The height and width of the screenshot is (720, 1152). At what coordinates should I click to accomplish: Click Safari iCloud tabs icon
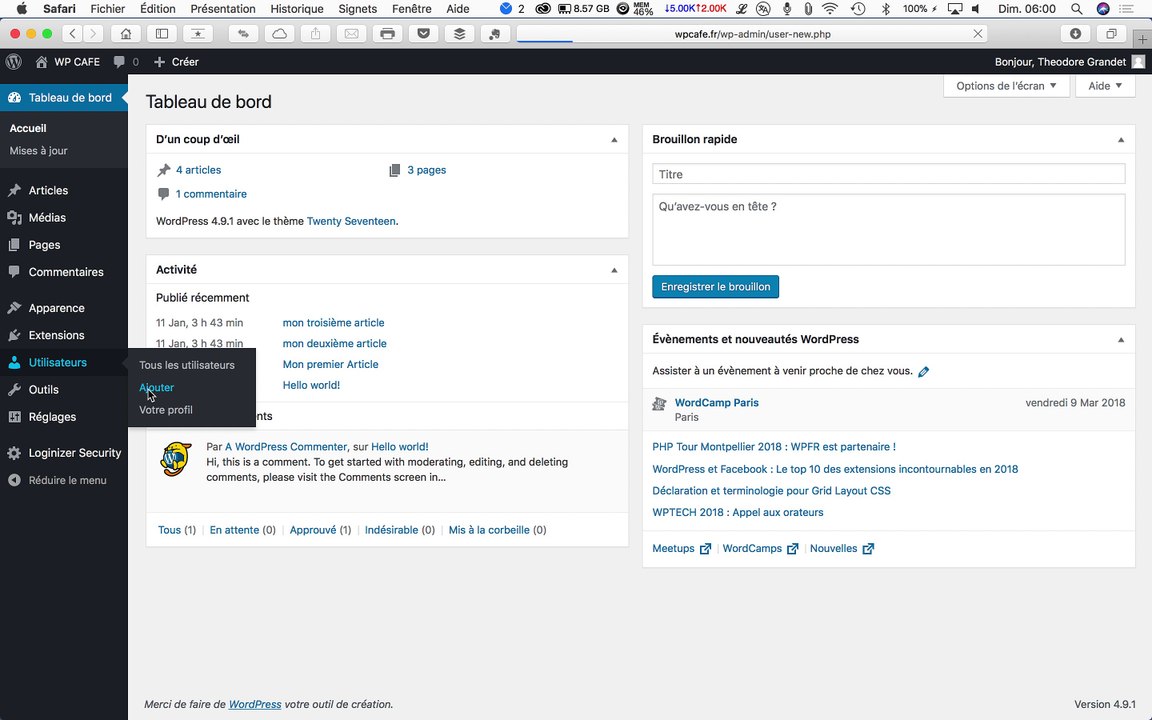coord(279,34)
